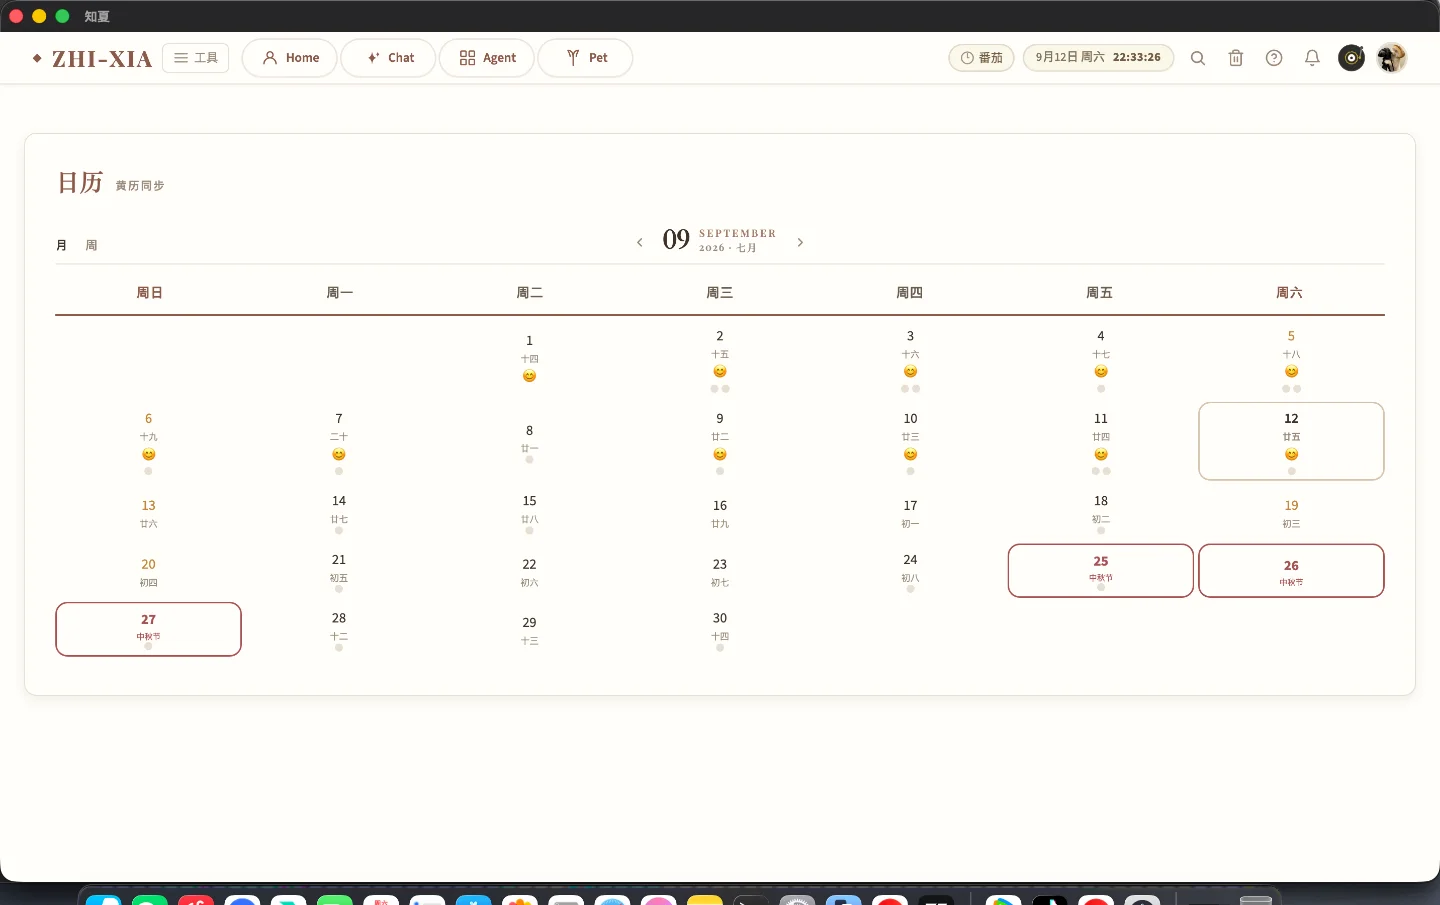
Task: Click the ZHI-XIA logo
Action: click(x=92, y=59)
